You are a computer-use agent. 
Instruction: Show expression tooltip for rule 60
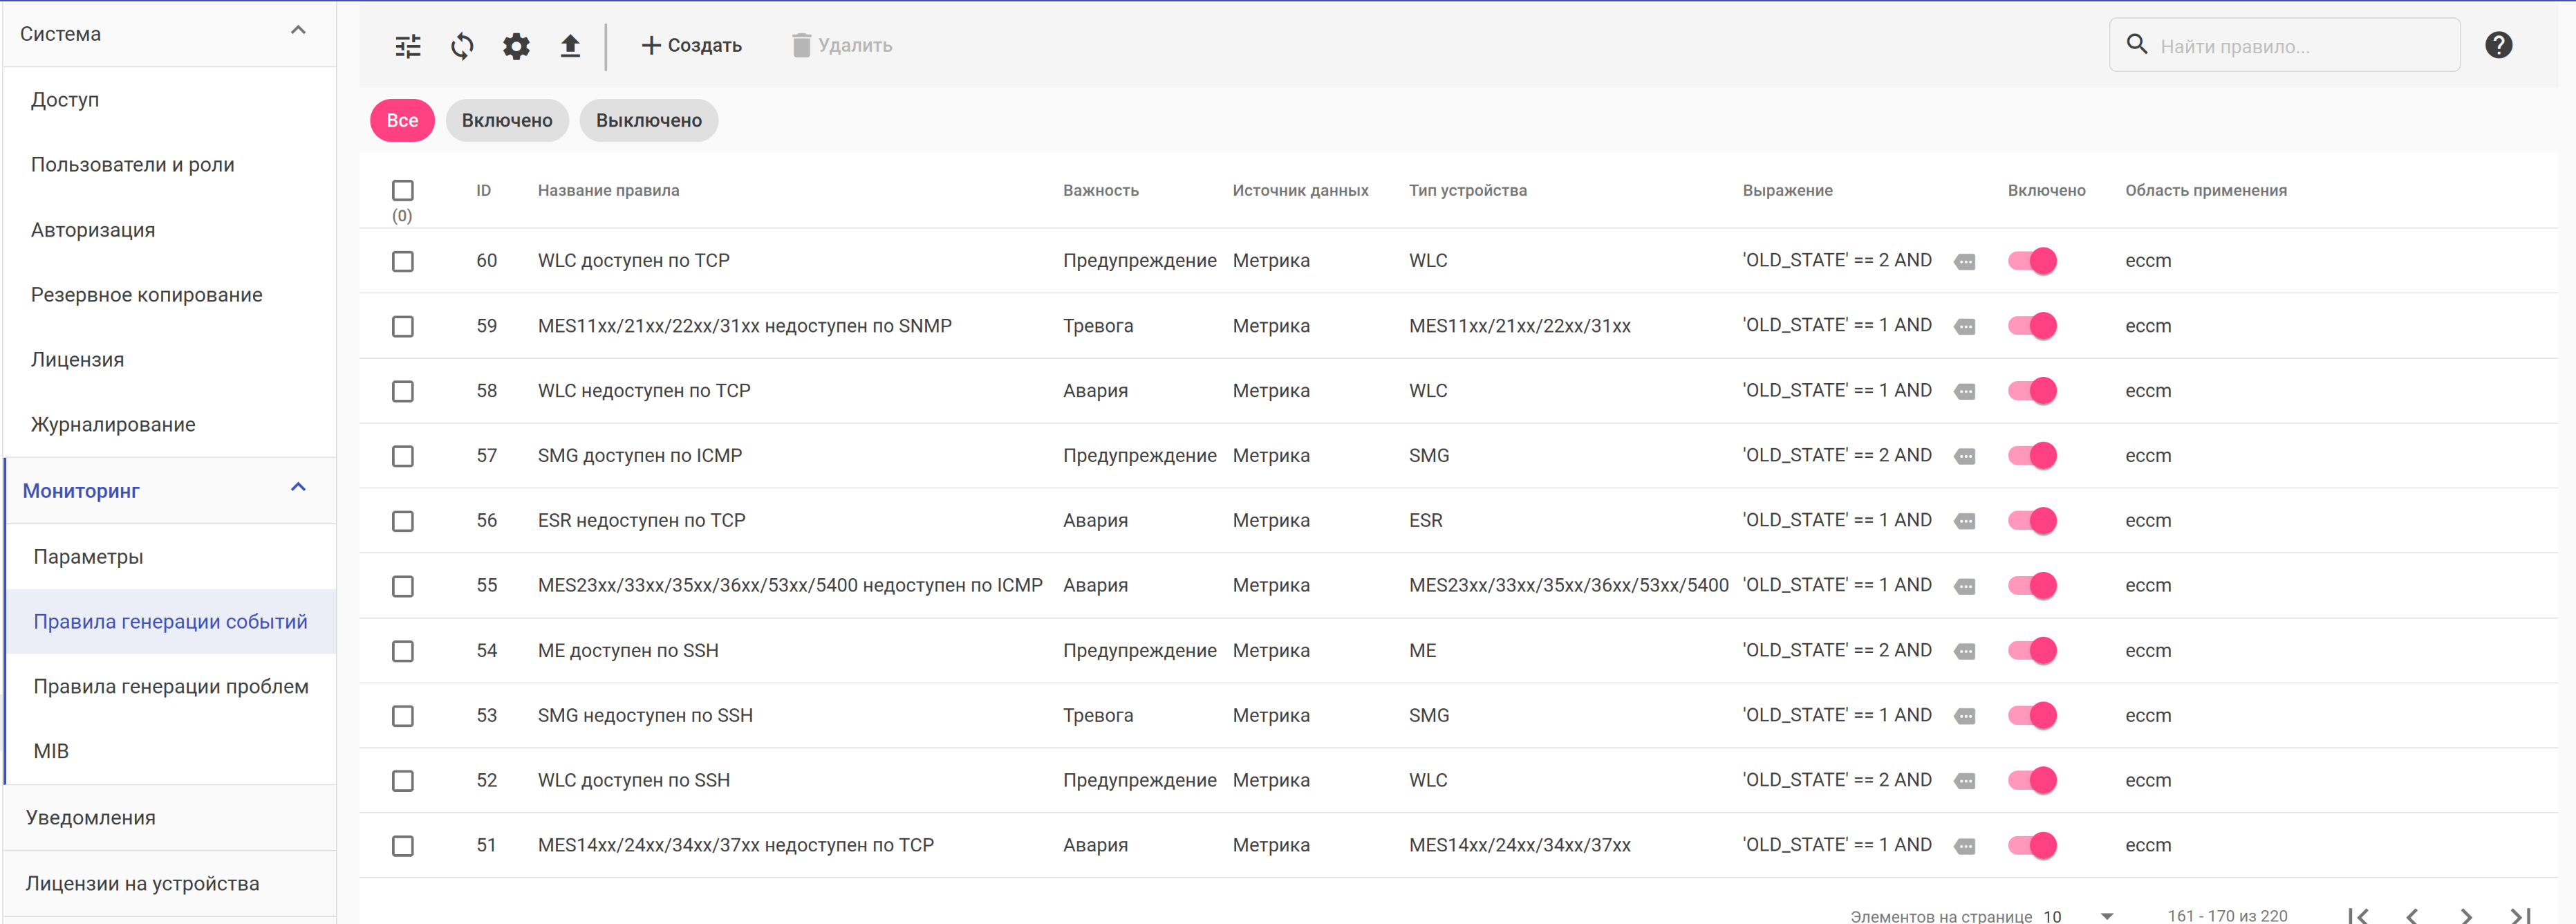coord(1965,262)
